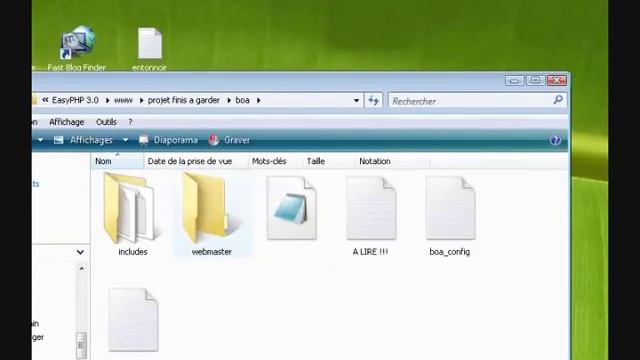The height and width of the screenshot is (360, 640).
Task: Open the Explorer help icon
Action: (555, 140)
